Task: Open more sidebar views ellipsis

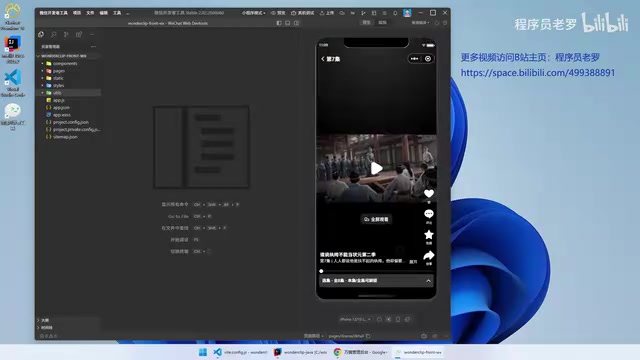Action: point(92,35)
